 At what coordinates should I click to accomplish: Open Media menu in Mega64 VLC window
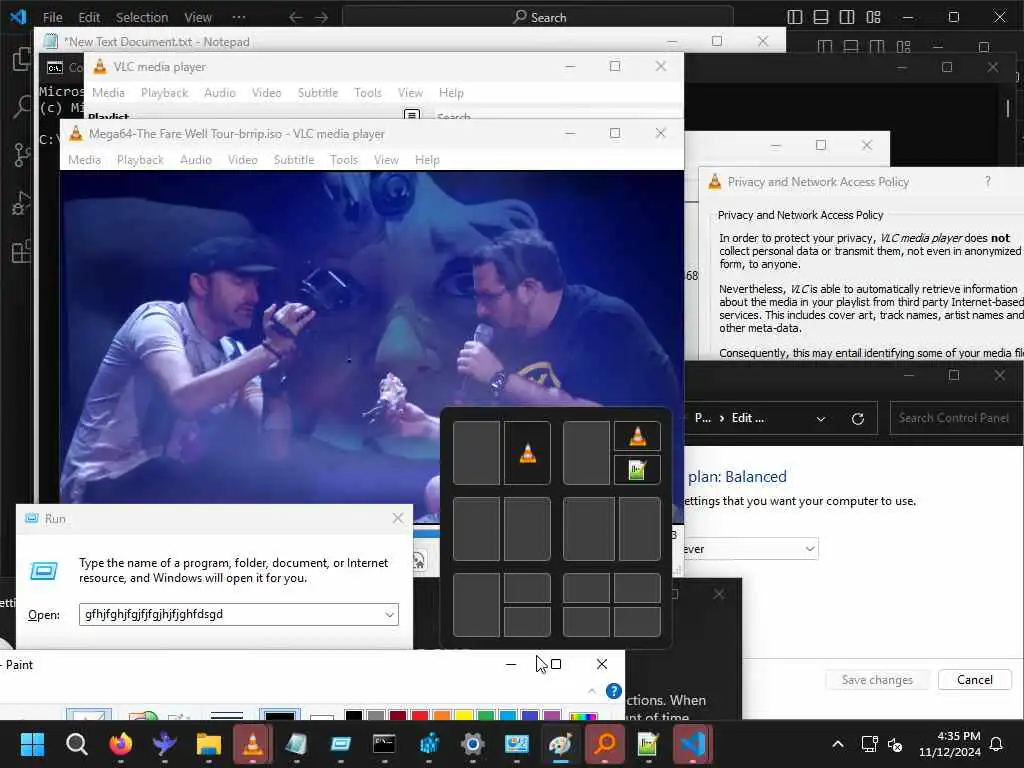point(84,160)
